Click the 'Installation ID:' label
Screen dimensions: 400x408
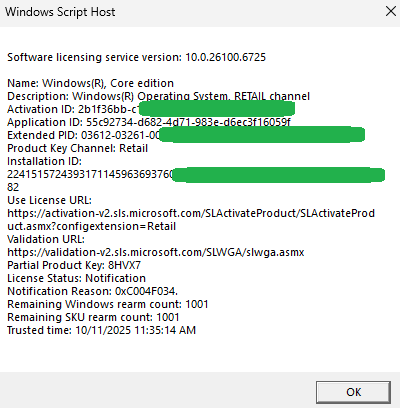pos(45,161)
